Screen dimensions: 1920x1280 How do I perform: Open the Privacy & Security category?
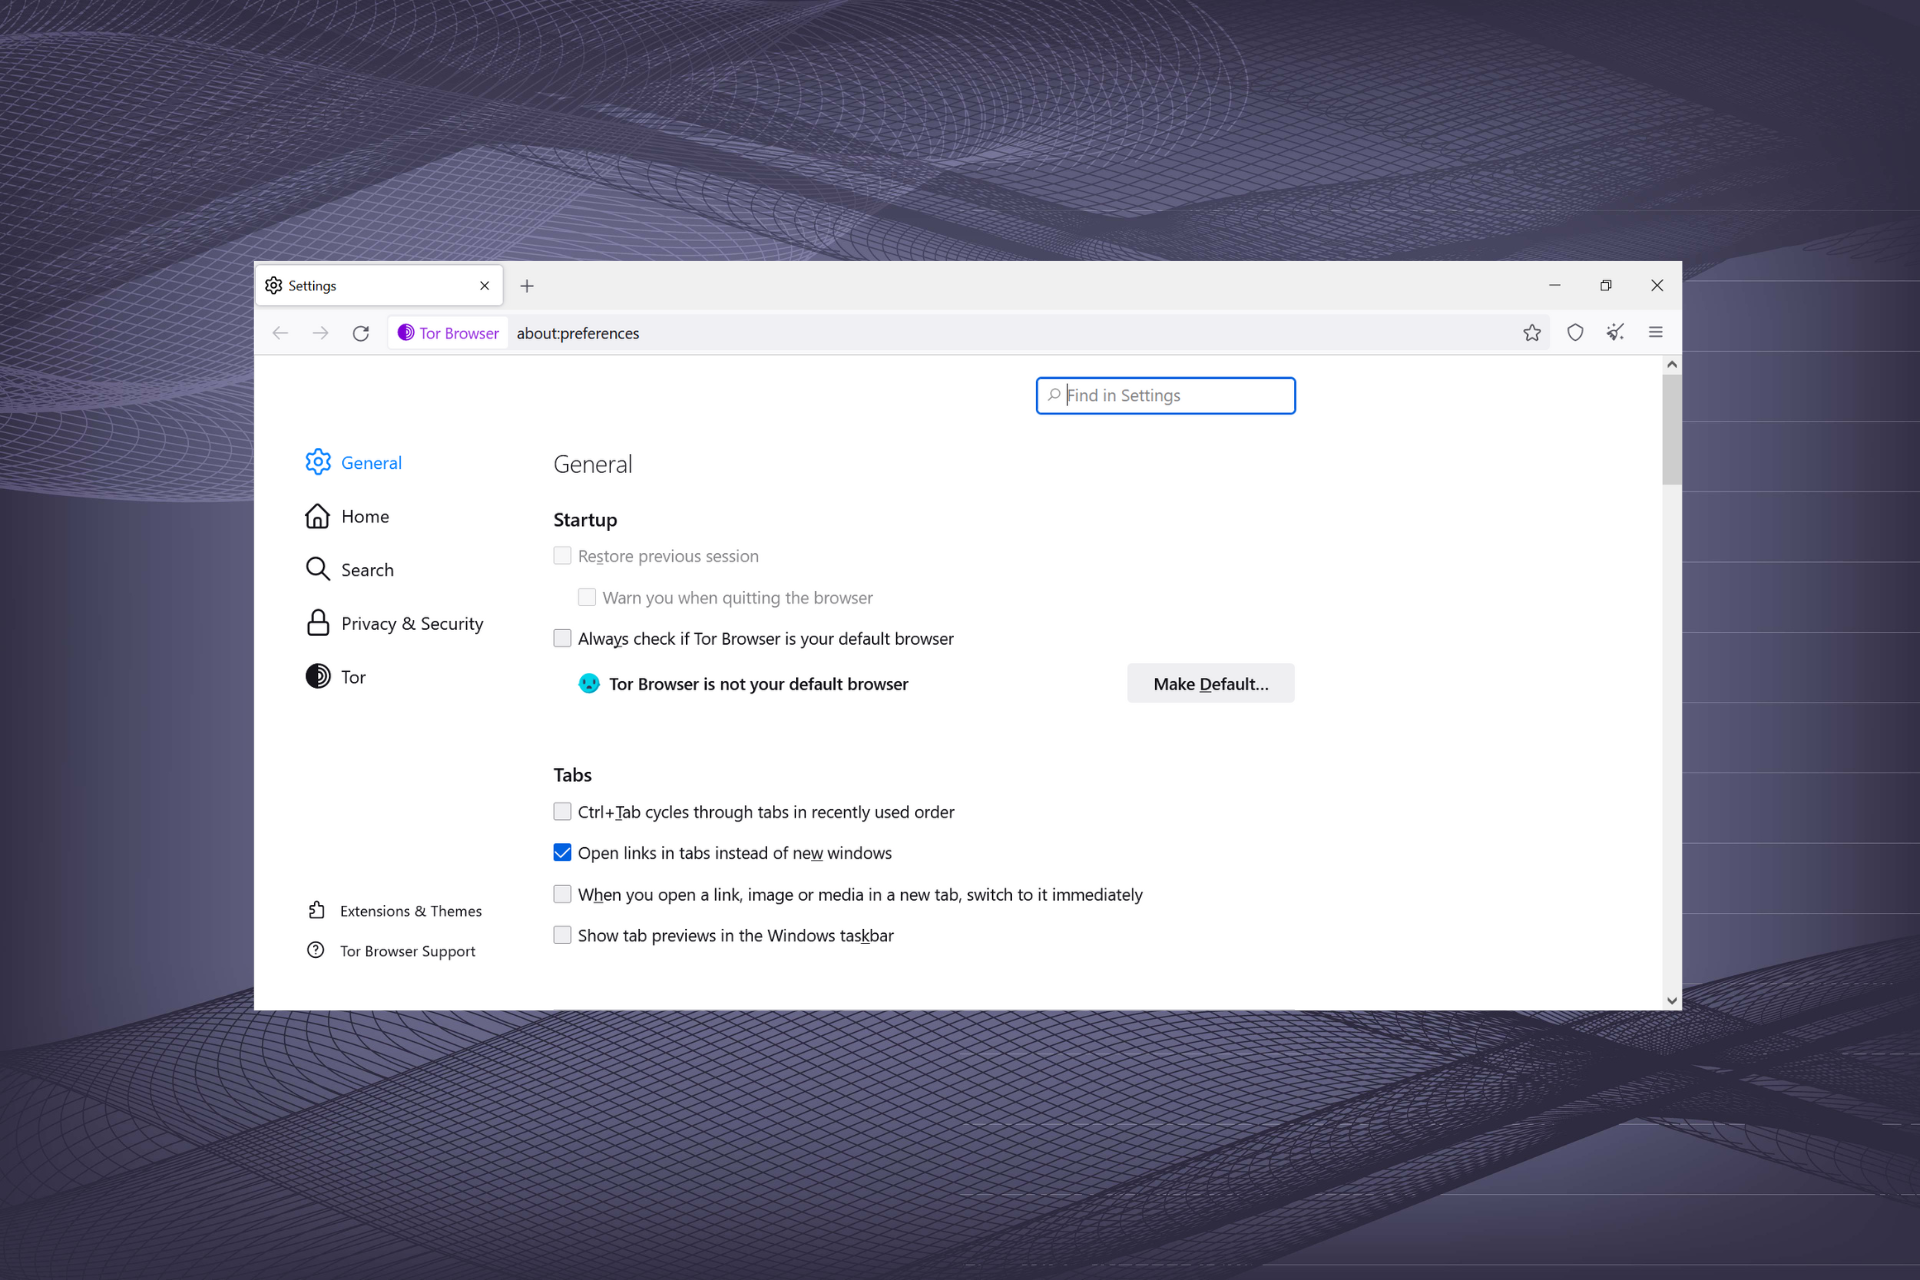(394, 623)
